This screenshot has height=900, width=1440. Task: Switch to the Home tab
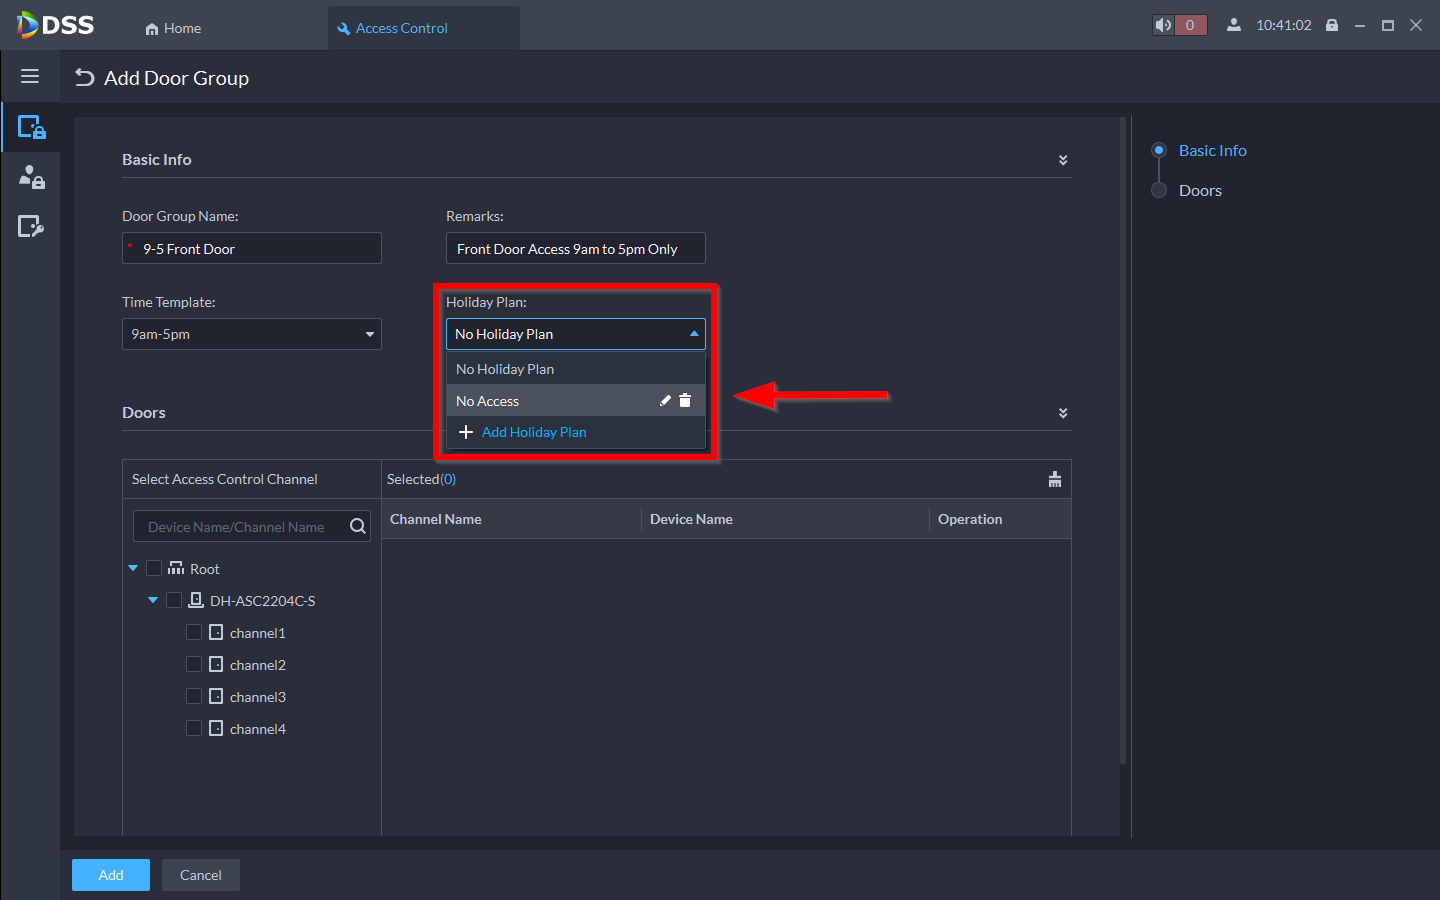click(173, 28)
